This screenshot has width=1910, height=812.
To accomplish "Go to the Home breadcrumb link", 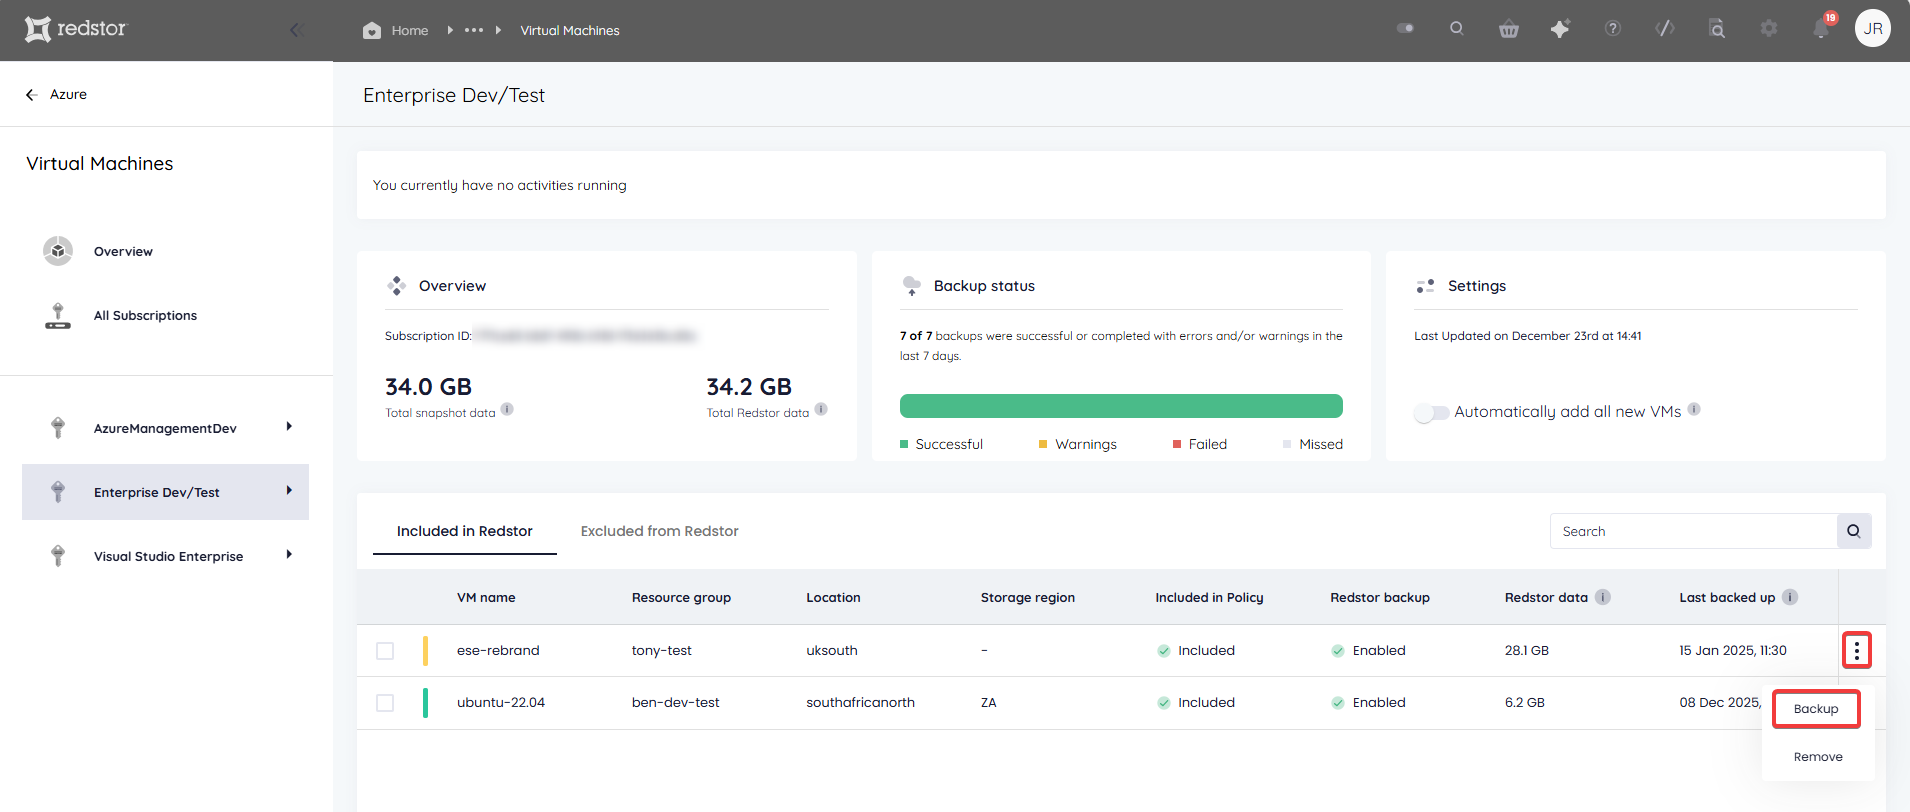I will click(x=410, y=31).
